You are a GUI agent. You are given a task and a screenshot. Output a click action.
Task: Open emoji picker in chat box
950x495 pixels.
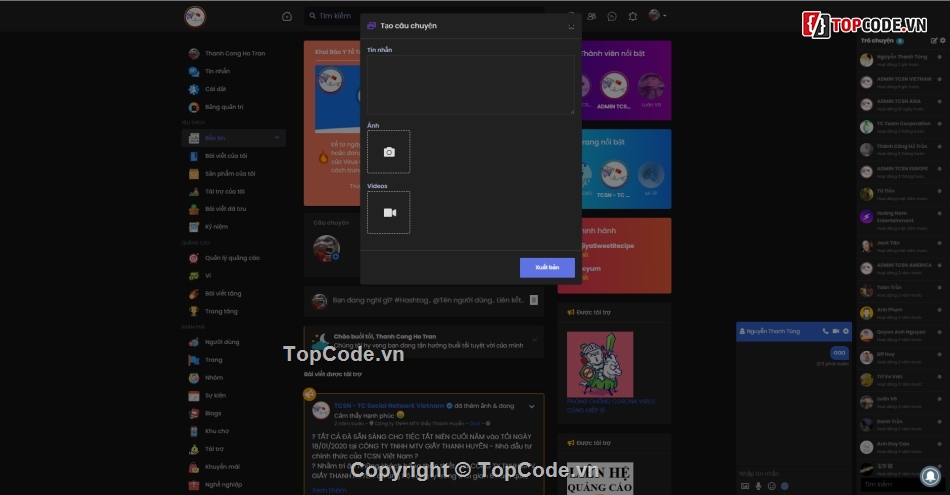[772, 486]
